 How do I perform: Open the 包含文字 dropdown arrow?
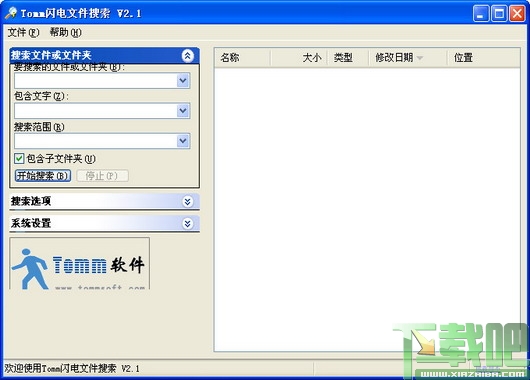[x=183, y=111]
